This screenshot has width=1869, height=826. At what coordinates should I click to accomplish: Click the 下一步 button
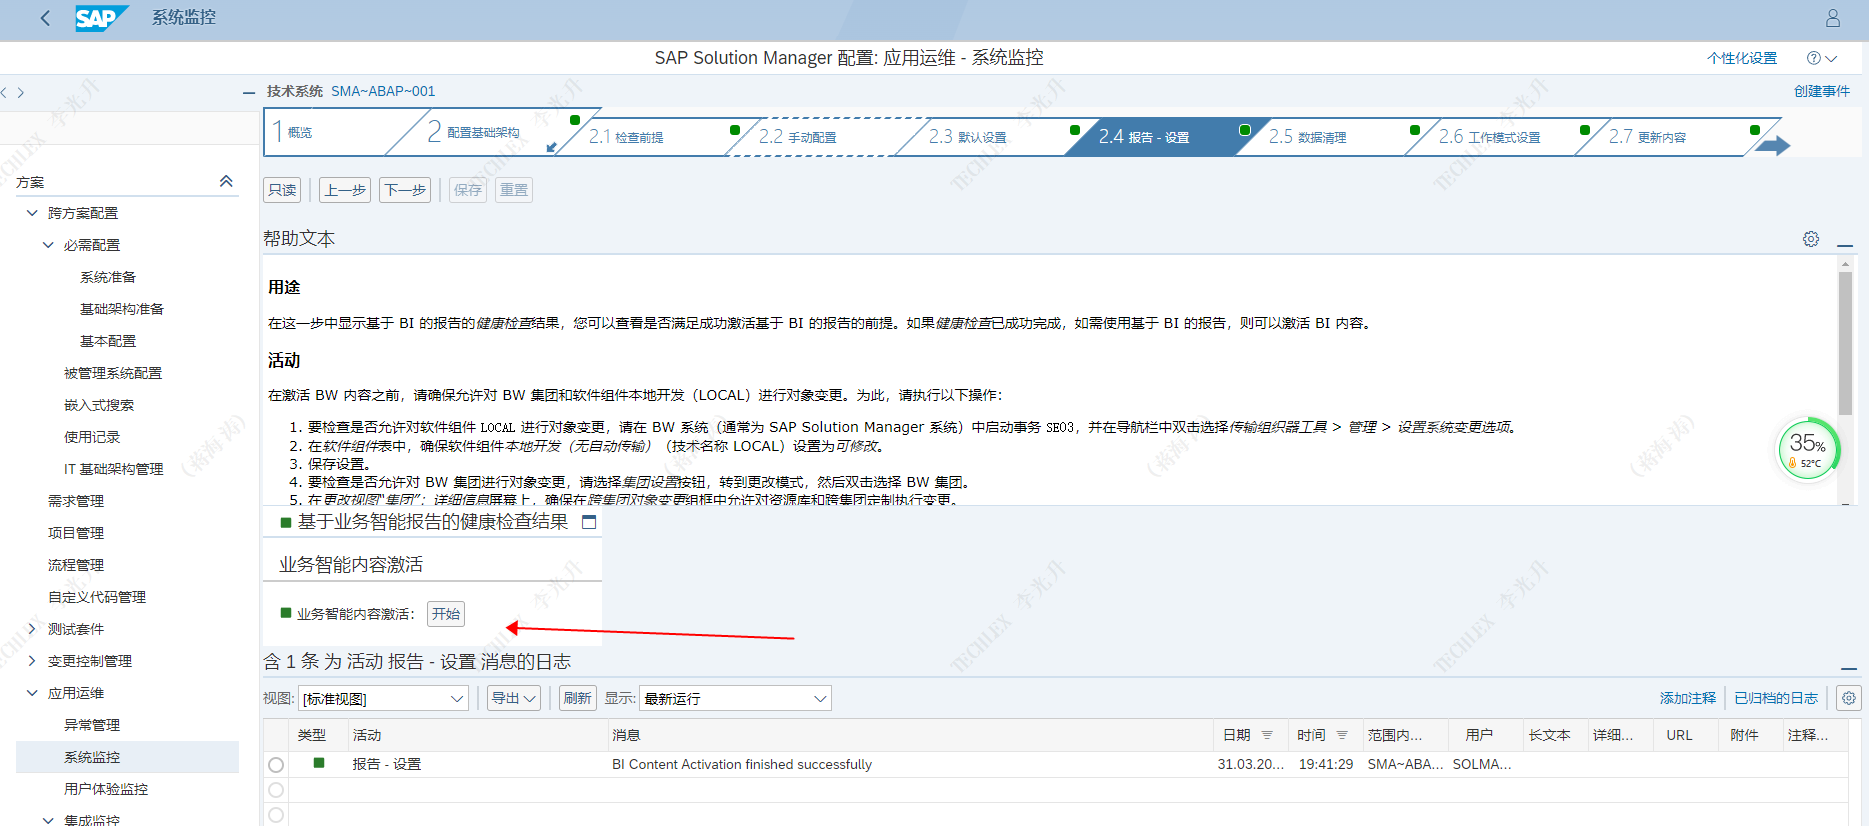point(405,190)
